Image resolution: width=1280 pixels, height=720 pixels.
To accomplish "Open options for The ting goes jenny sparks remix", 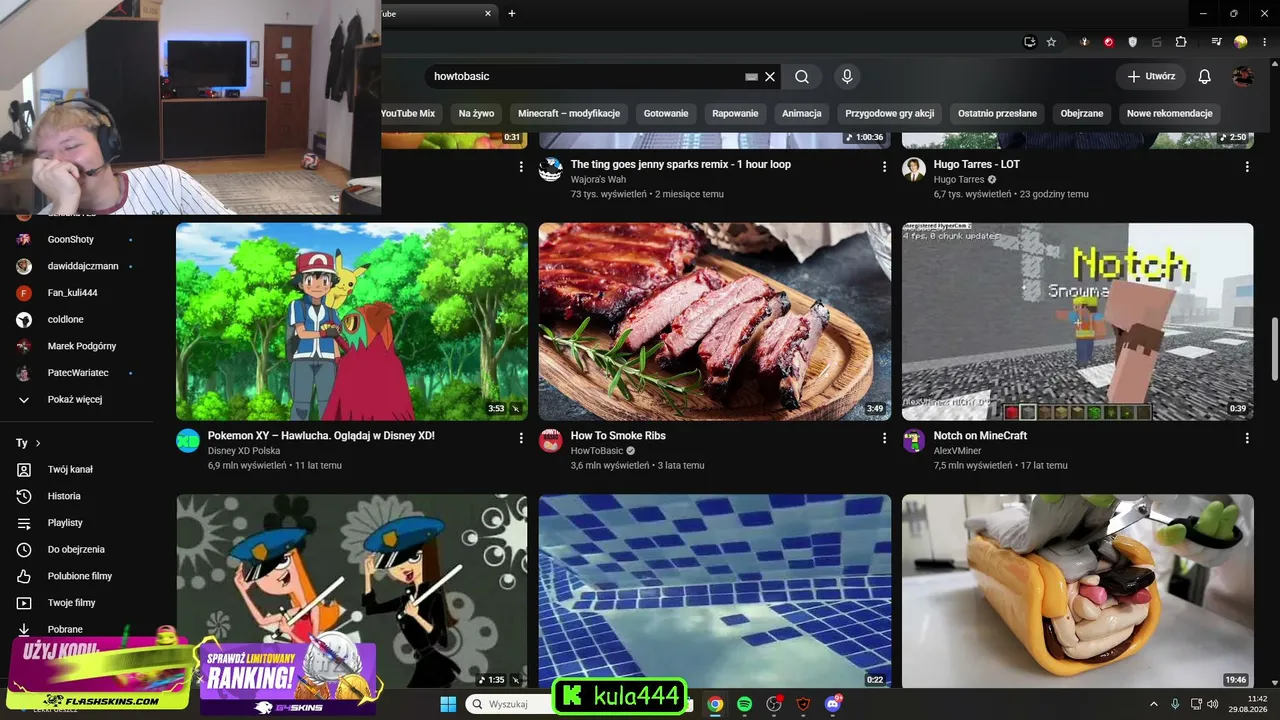I will (x=884, y=167).
